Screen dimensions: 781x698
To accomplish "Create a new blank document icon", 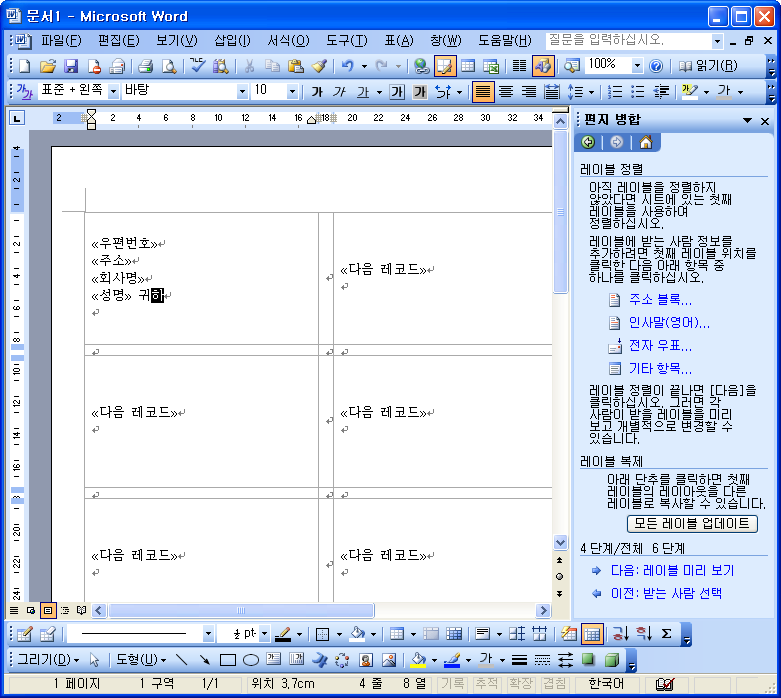I will 24,66.
